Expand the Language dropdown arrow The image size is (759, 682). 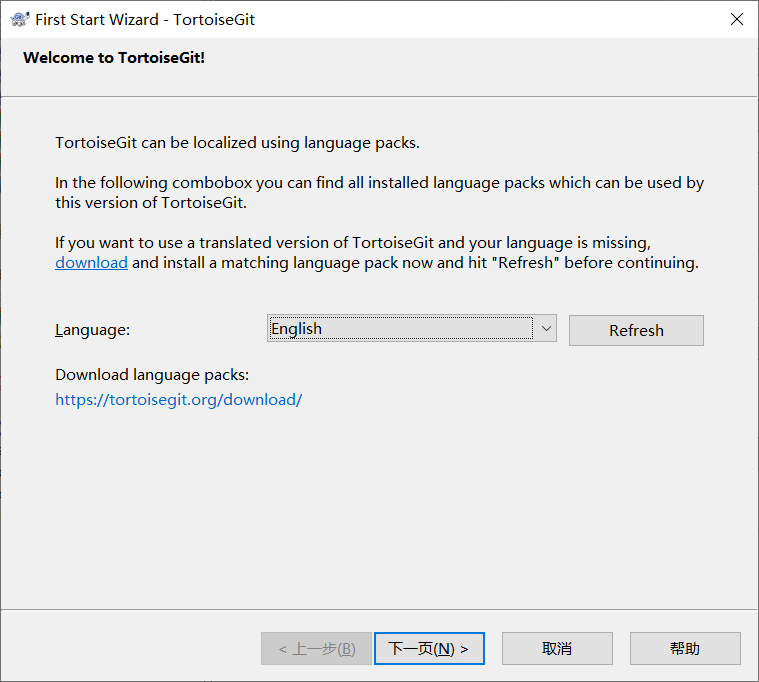(x=546, y=329)
